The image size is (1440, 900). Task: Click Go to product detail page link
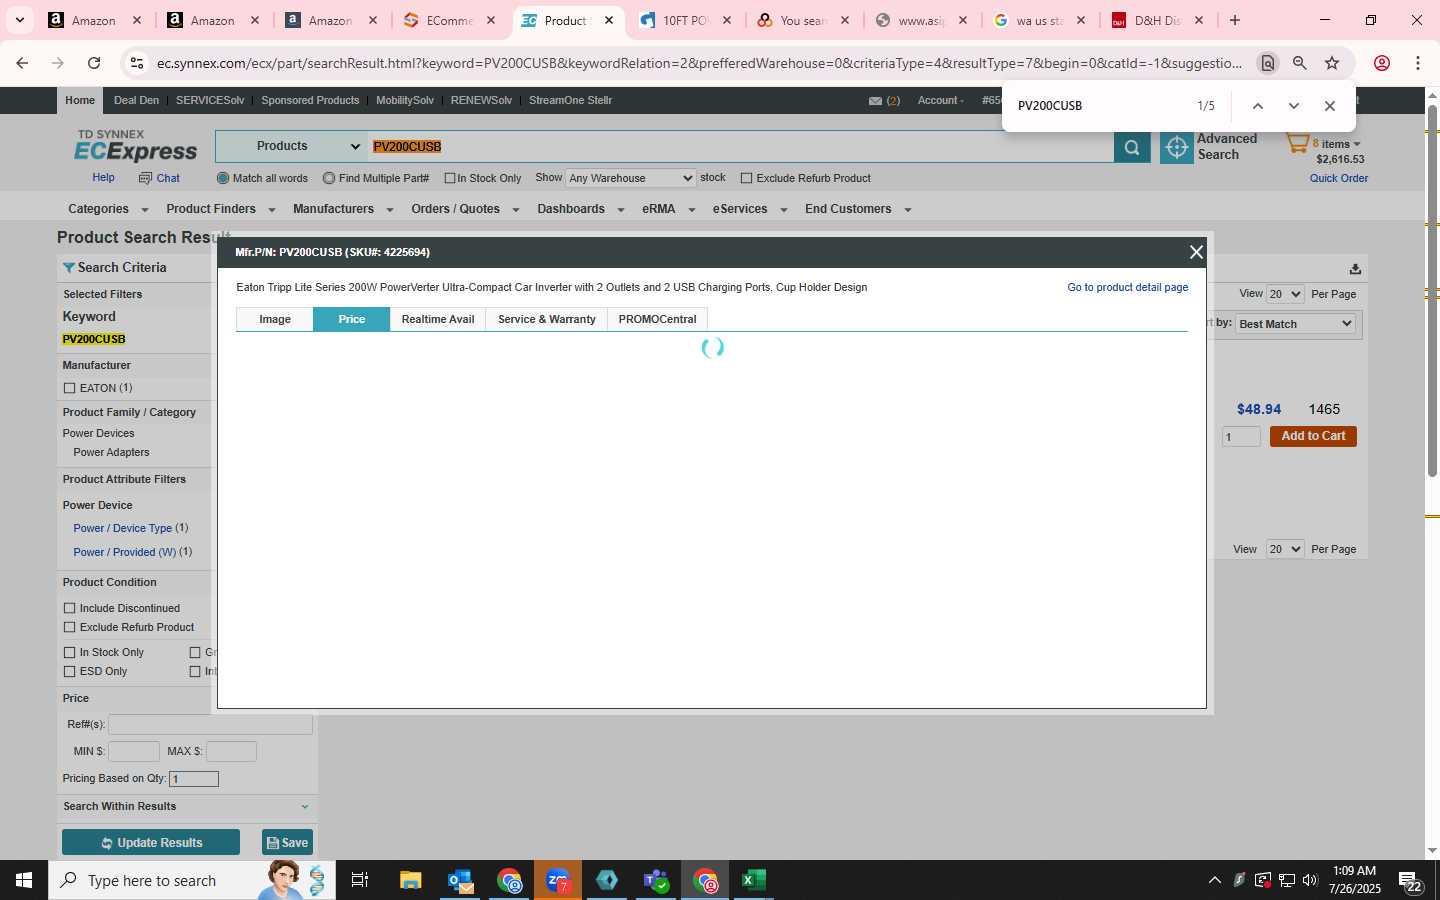pos(1128,287)
